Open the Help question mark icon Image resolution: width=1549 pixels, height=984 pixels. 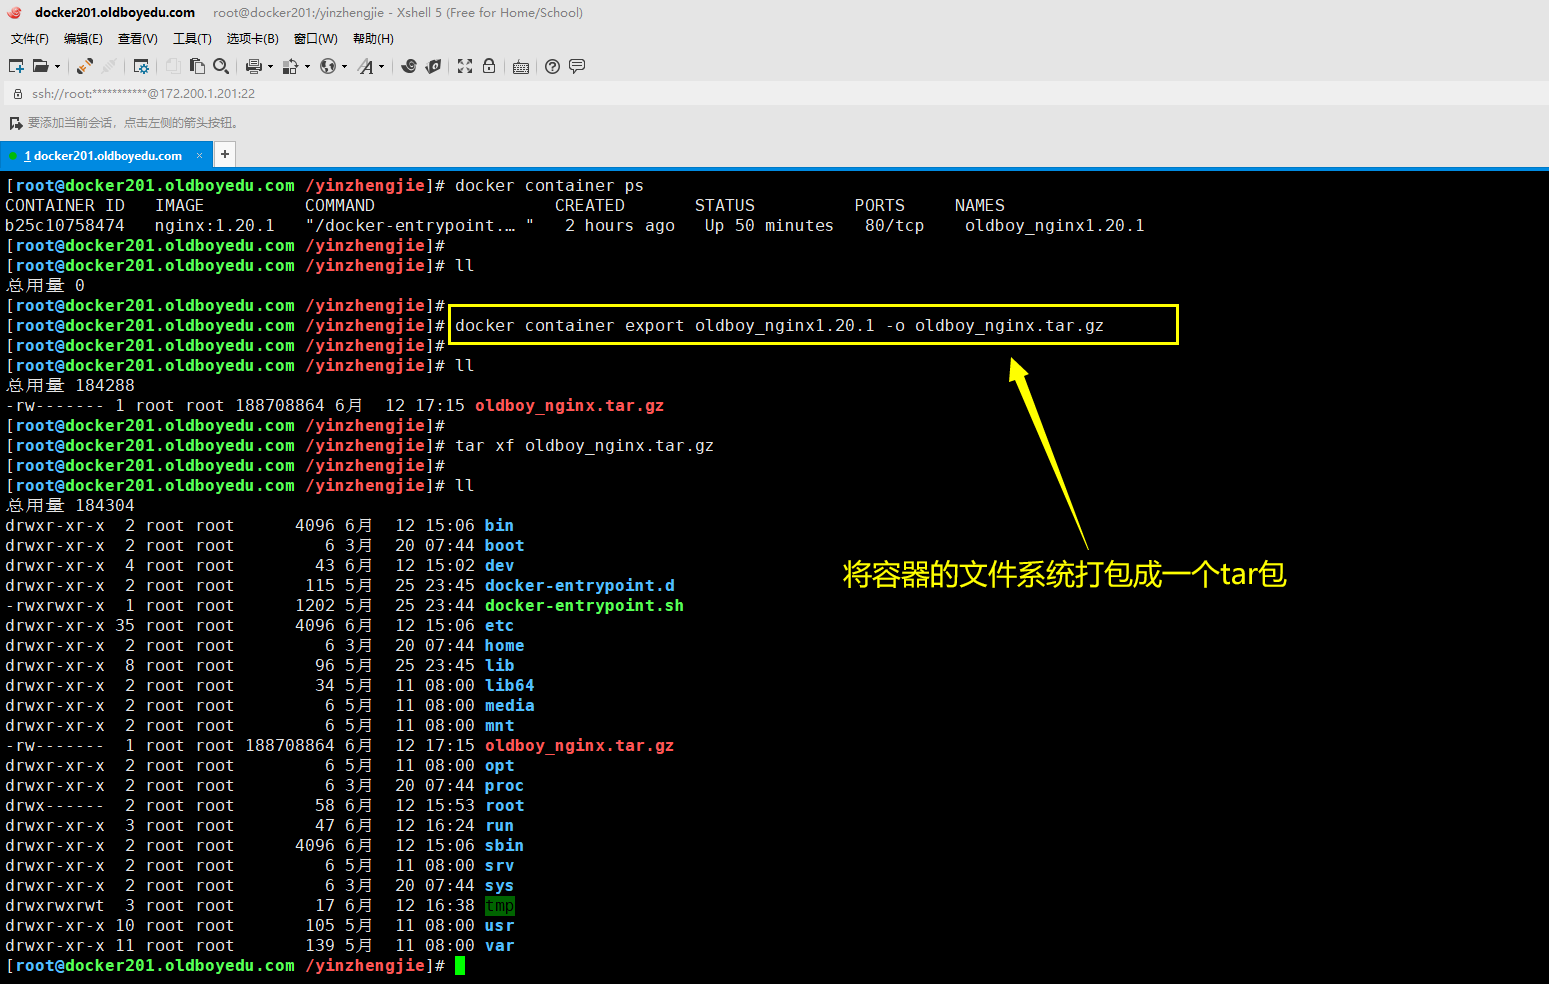click(552, 66)
